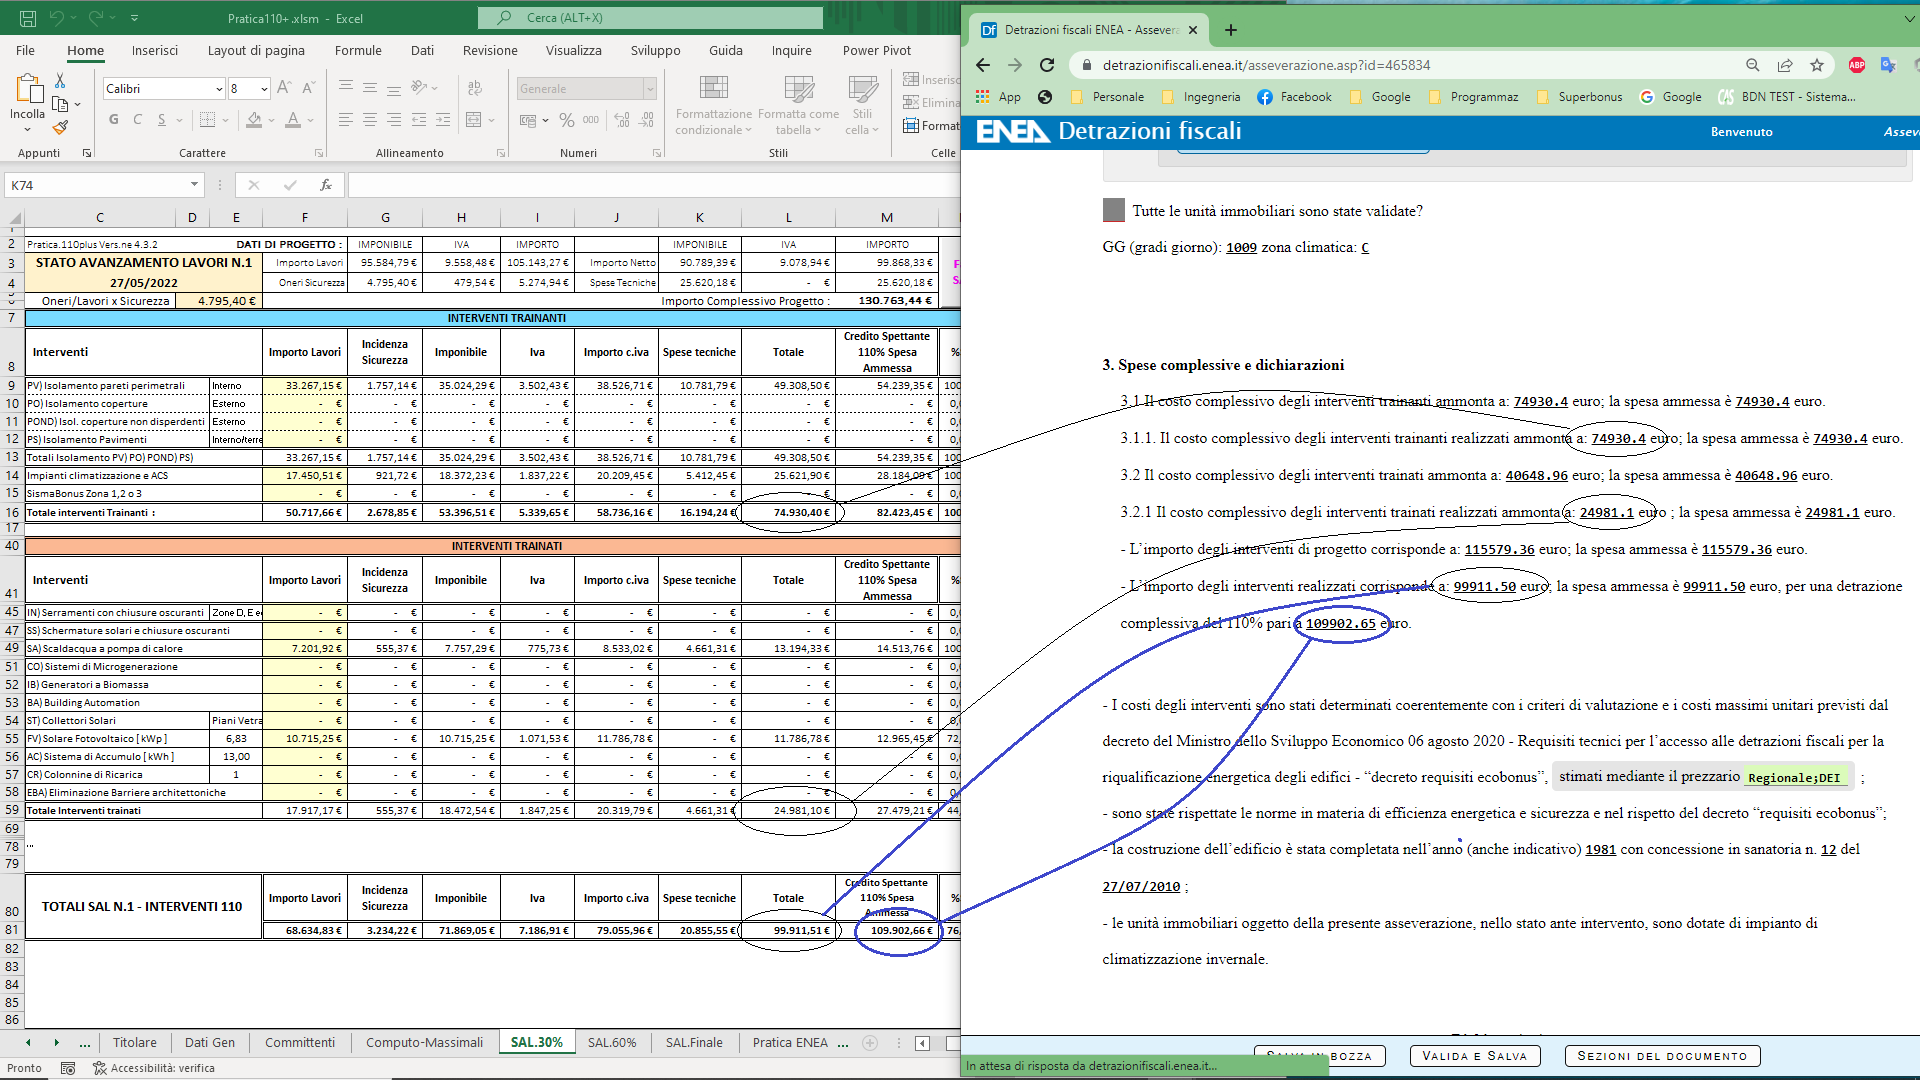Bookmark this page with the star icon
Screen dimensions: 1920x1080
1817,65
